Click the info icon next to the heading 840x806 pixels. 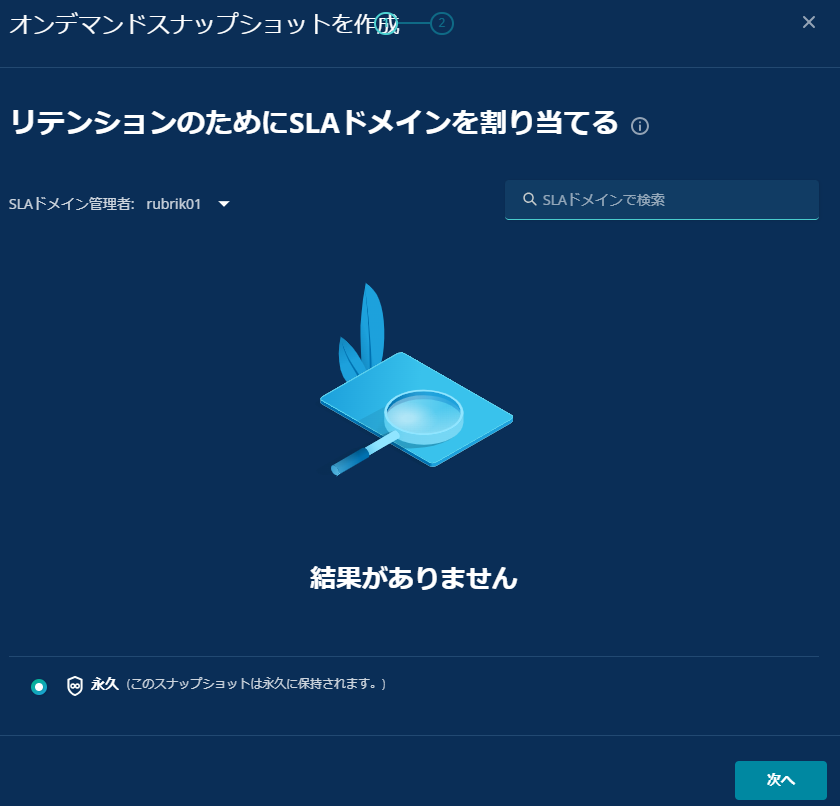(640, 126)
